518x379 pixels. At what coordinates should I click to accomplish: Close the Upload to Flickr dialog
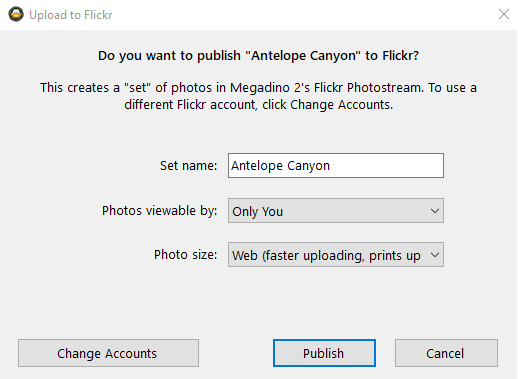pyautogui.click(x=504, y=14)
